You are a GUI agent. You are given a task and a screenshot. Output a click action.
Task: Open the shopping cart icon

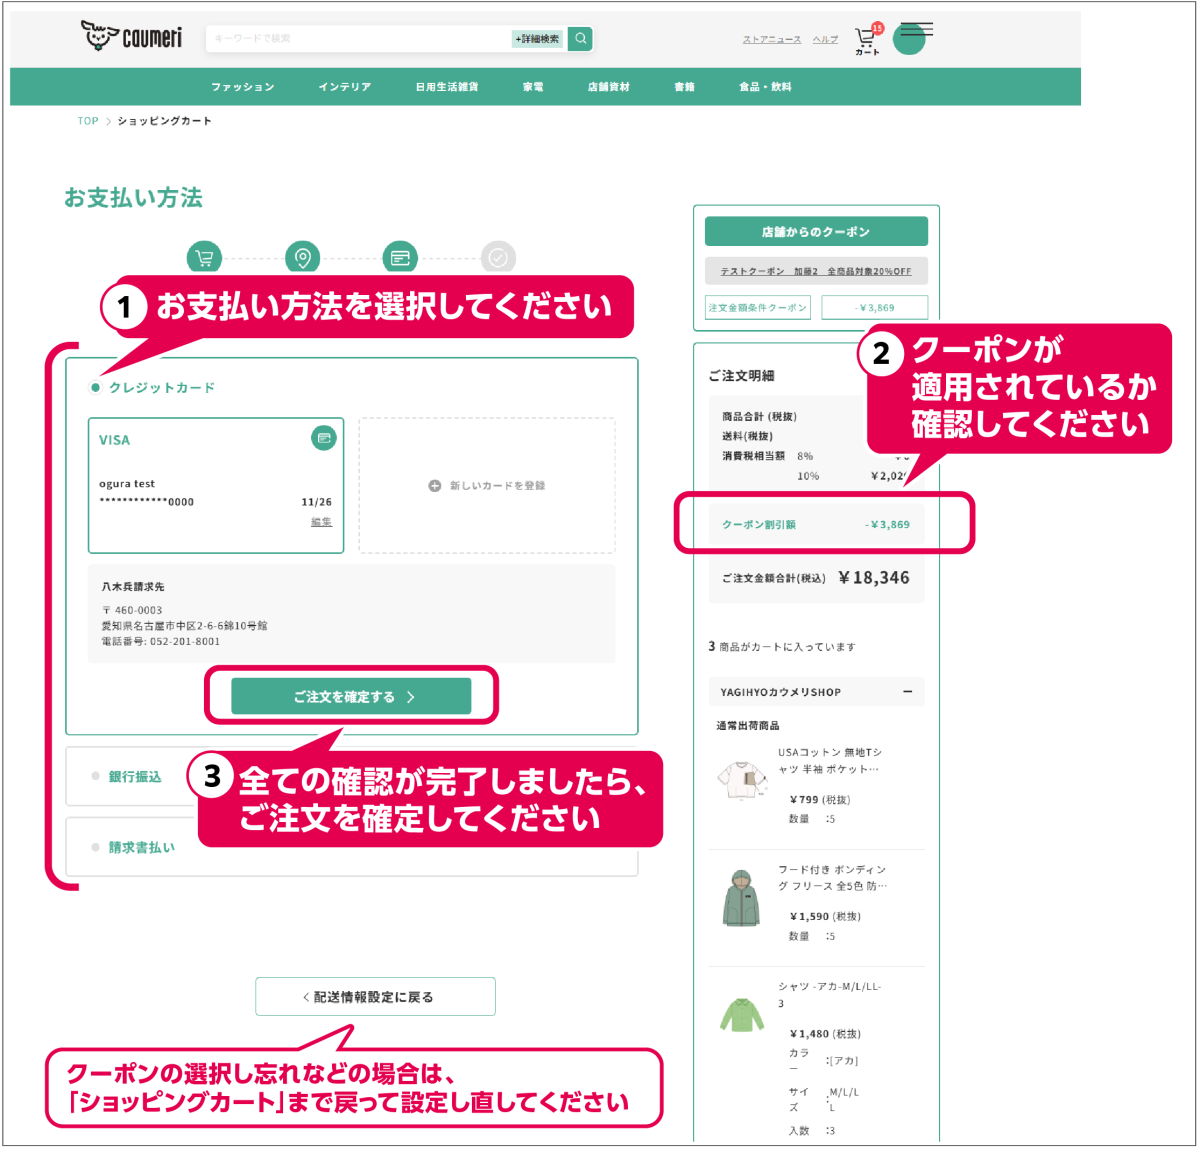(865, 39)
